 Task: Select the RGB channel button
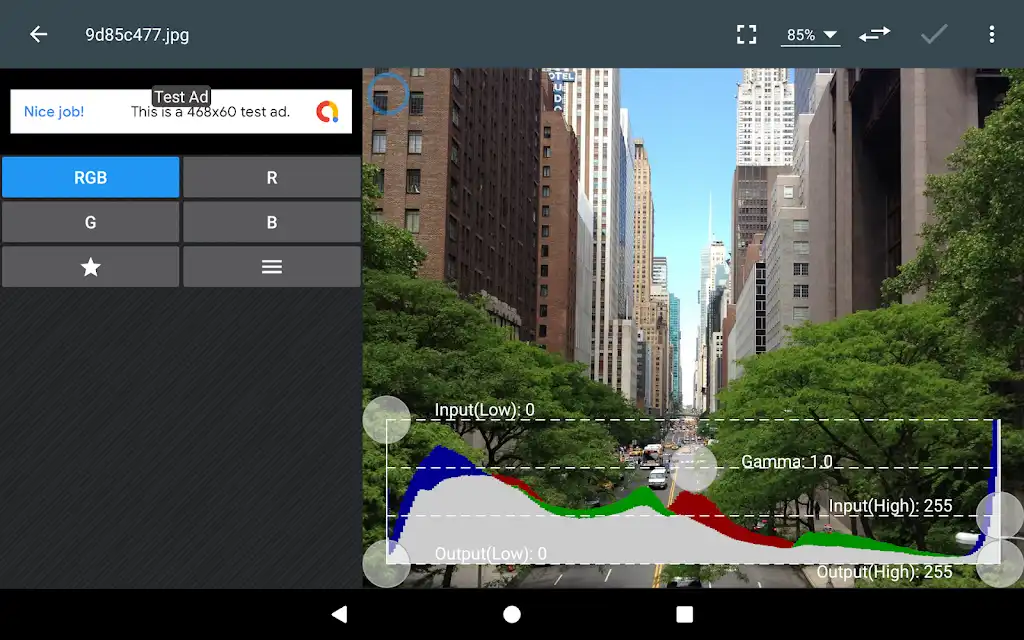[x=90, y=177]
